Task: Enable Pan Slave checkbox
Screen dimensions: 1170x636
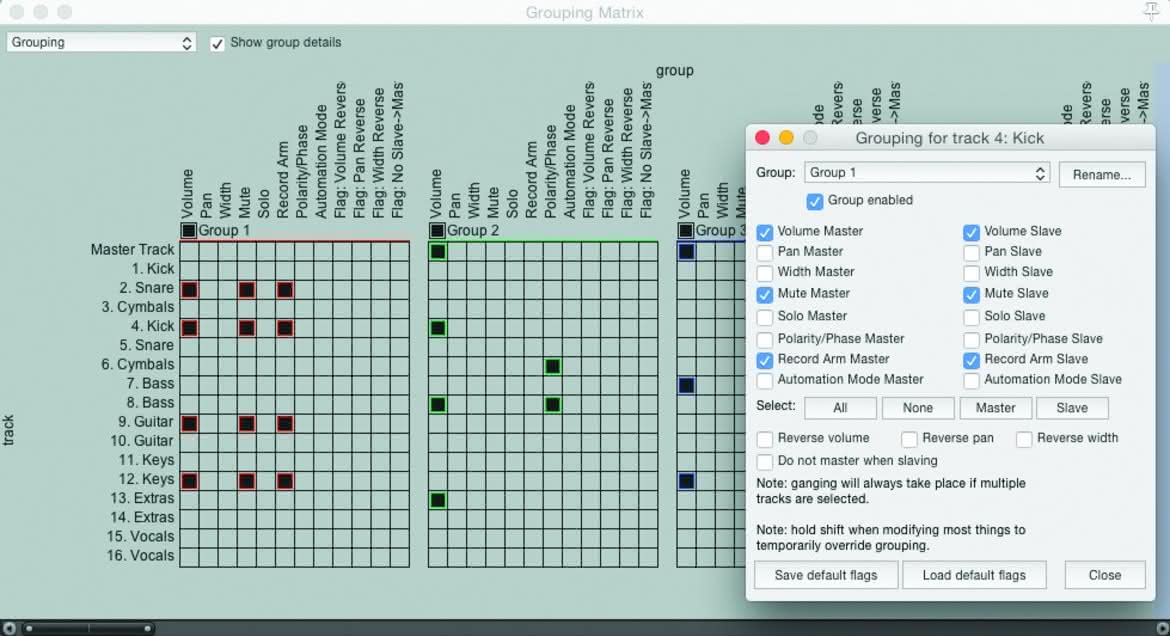Action: [971, 252]
